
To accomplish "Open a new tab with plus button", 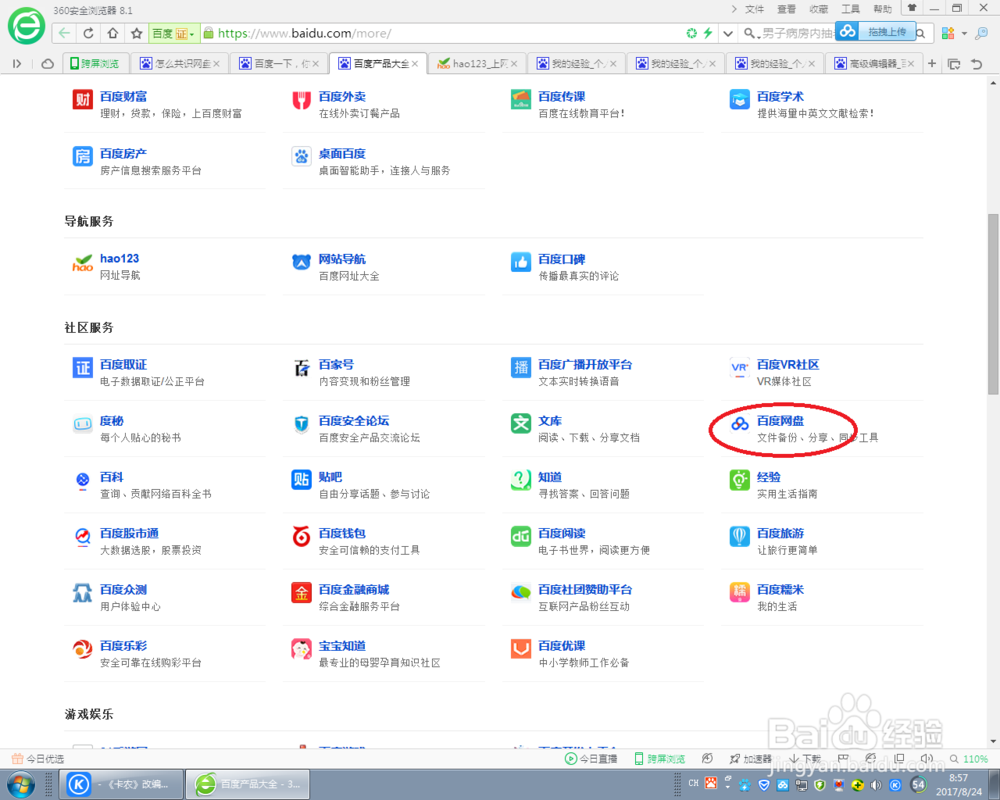I will pyautogui.click(x=932, y=63).
